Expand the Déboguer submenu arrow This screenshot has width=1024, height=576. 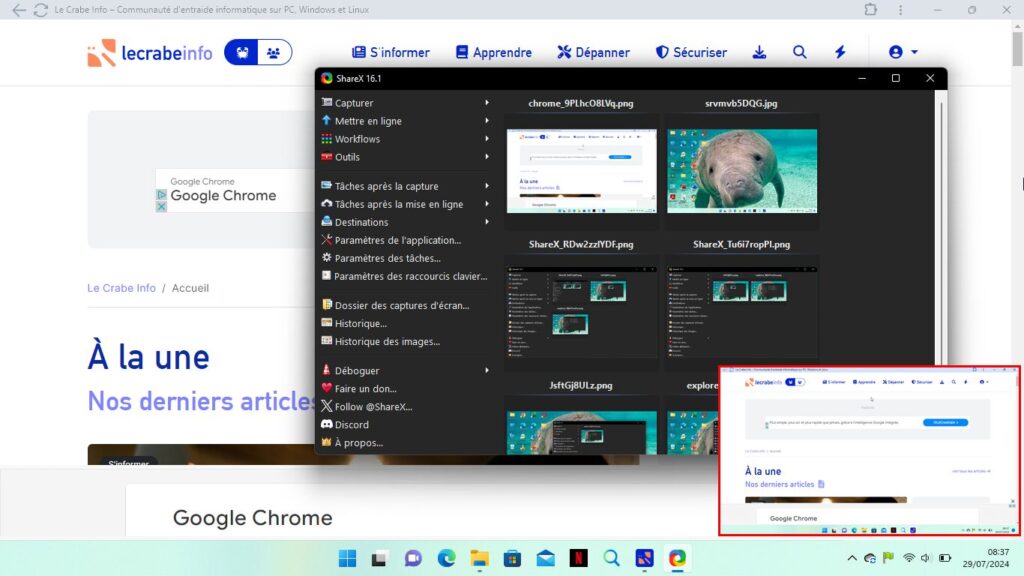(x=487, y=370)
